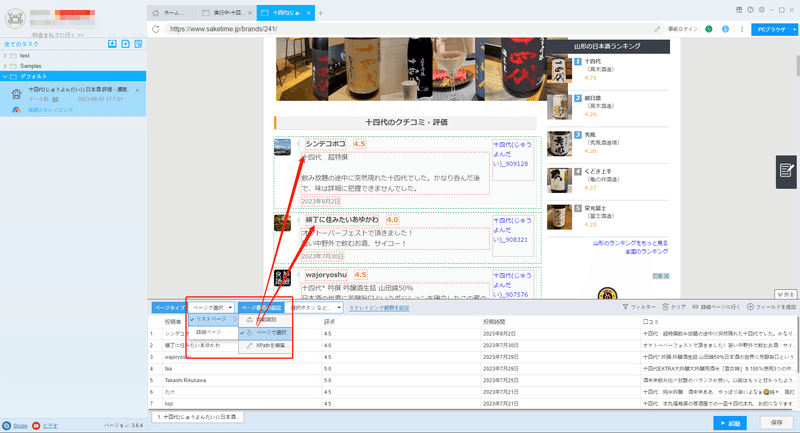Viewport: 800px width, 433px height.
Task: Click the info circle icon in title bar
Action: tap(751, 10)
